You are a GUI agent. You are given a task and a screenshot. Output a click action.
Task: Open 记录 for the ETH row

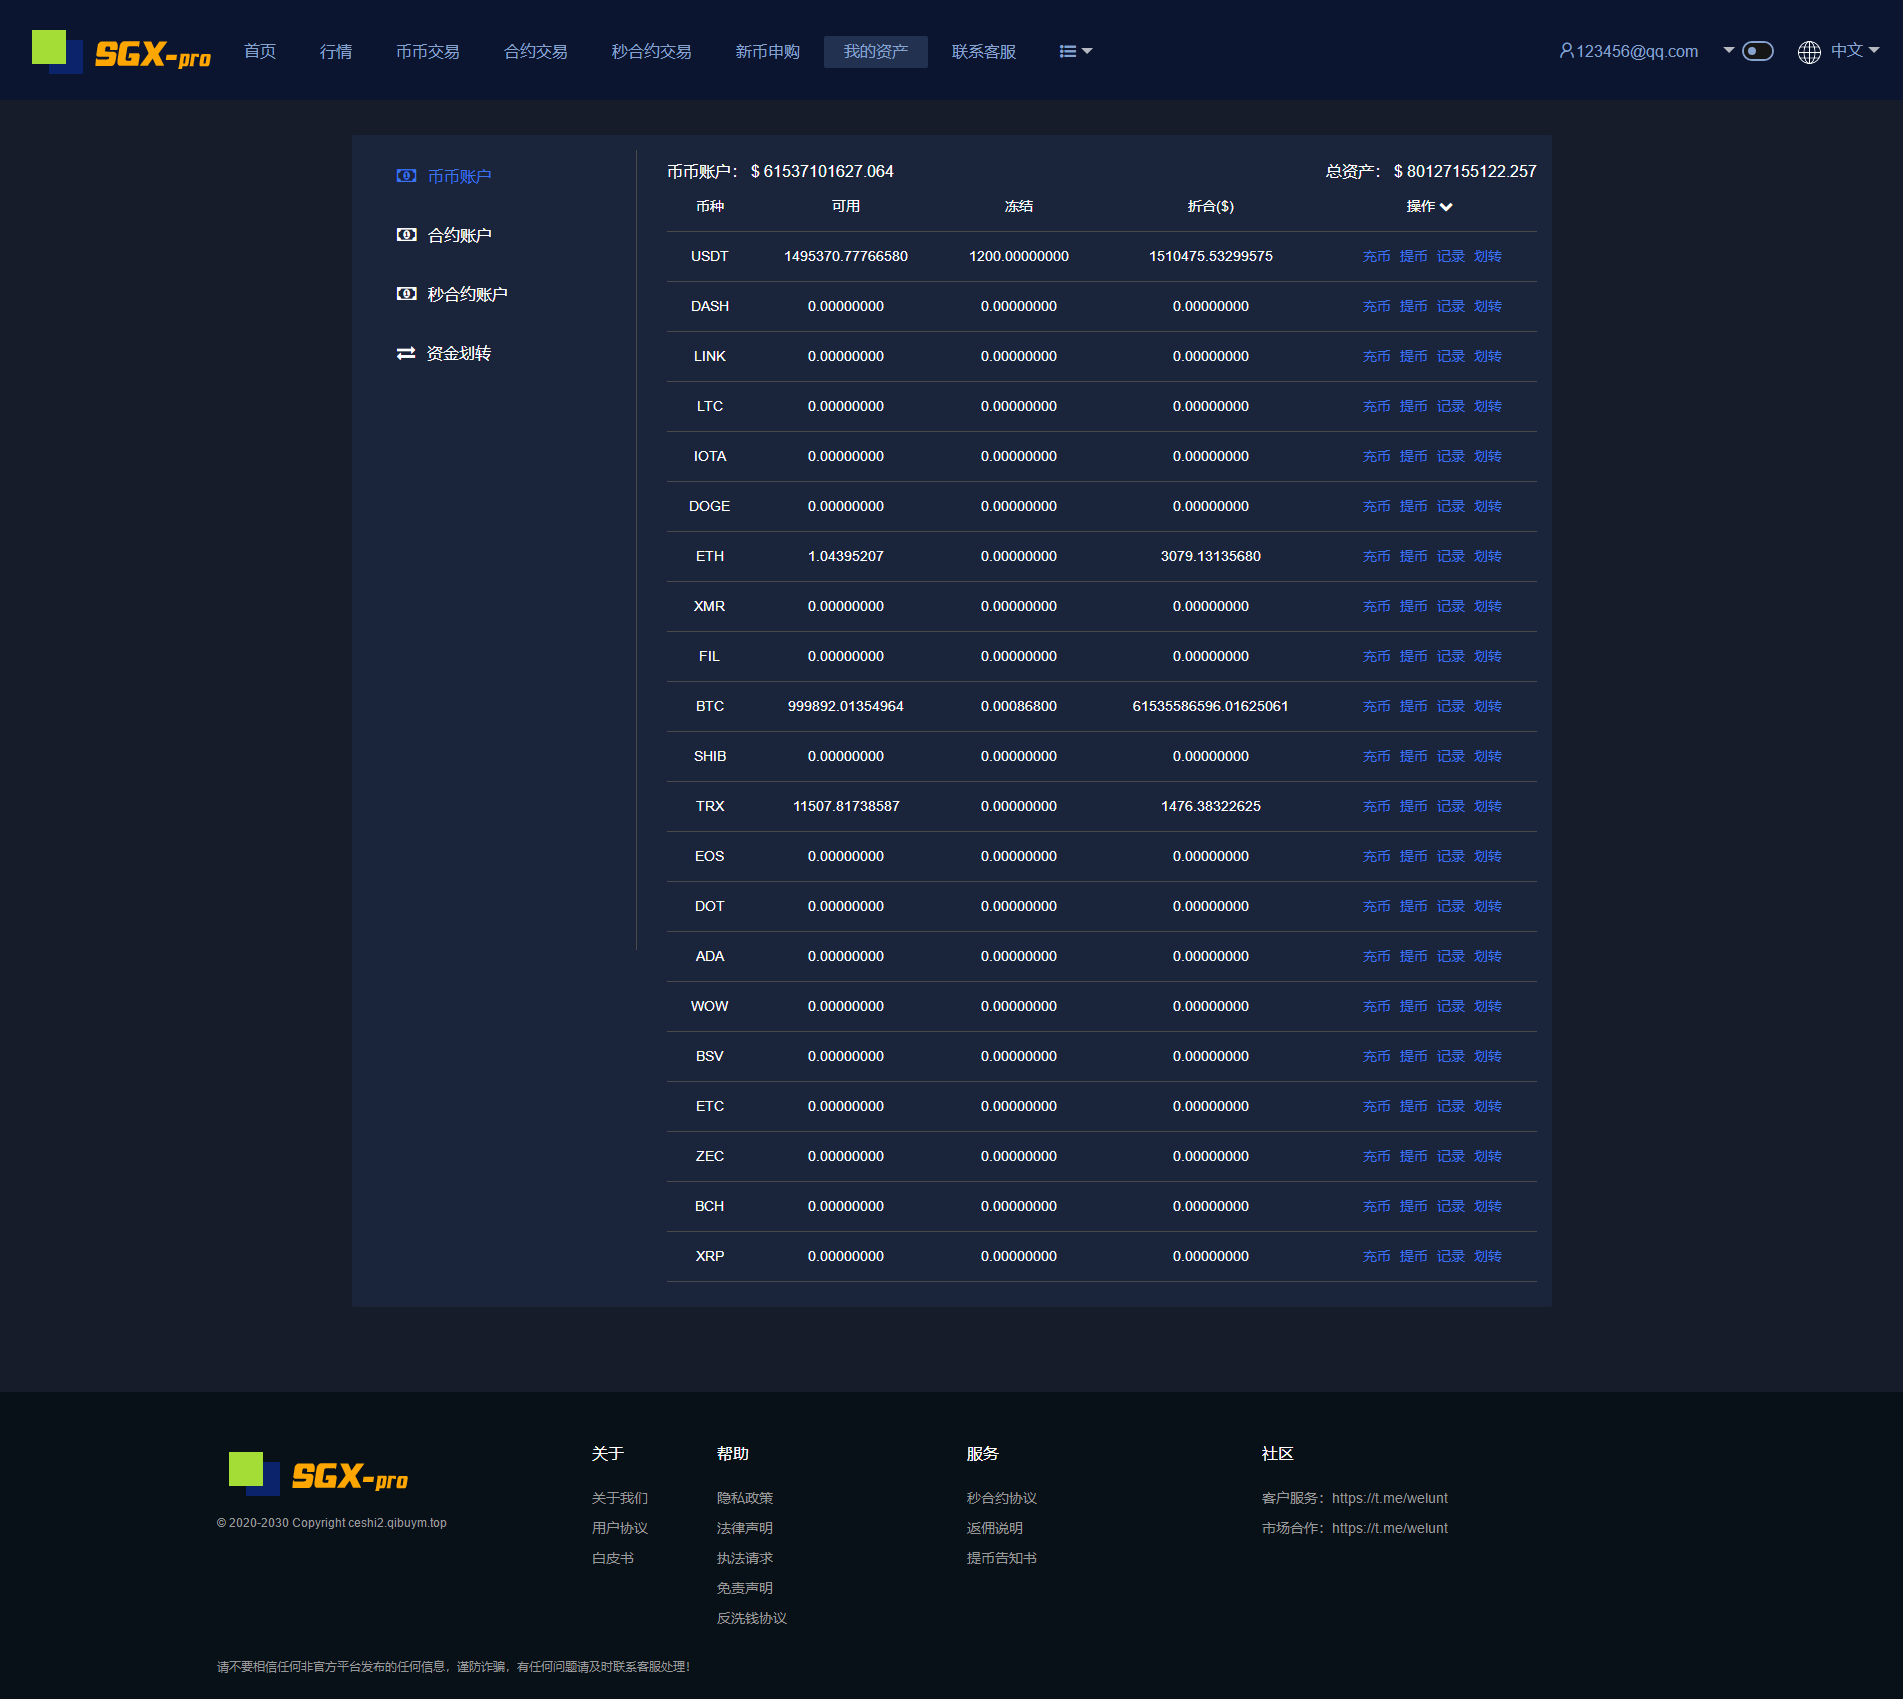pyautogui.click(x=1450, y=557)
